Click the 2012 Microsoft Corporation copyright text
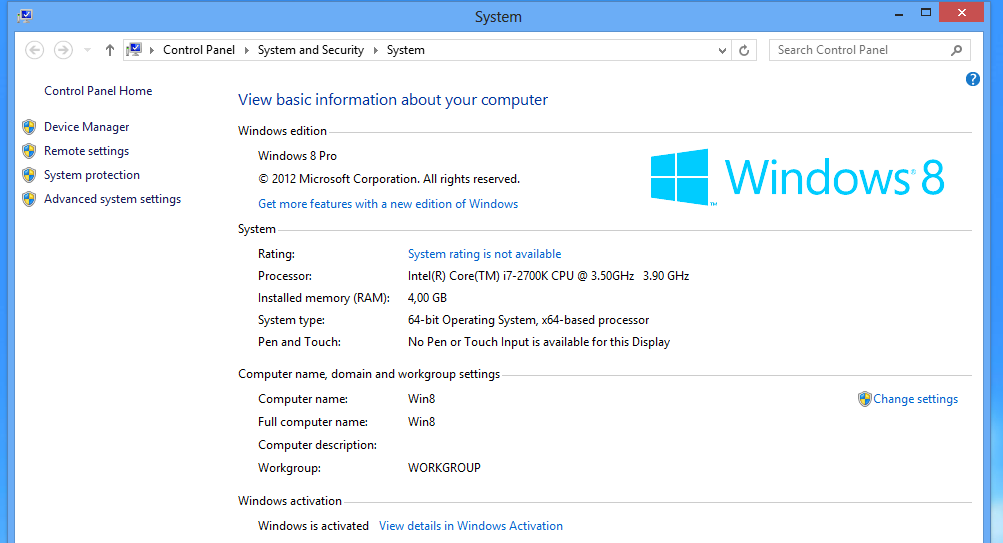Screen dimensions: 1003x543 tap(389, 179)
